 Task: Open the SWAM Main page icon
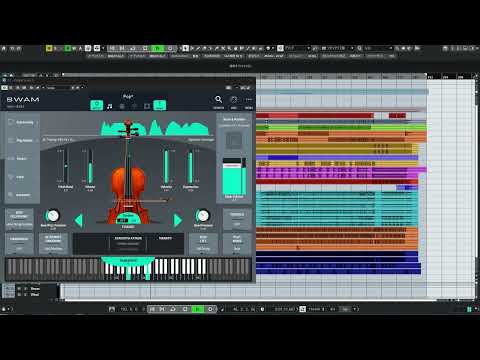[x=97, y=105]
